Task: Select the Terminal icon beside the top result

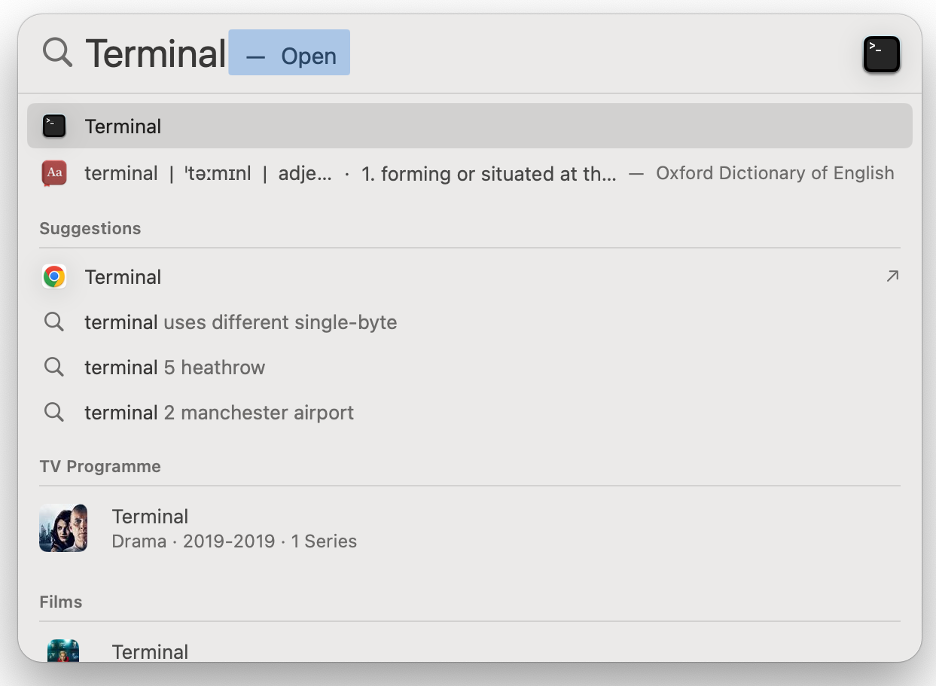Action: 53,126
